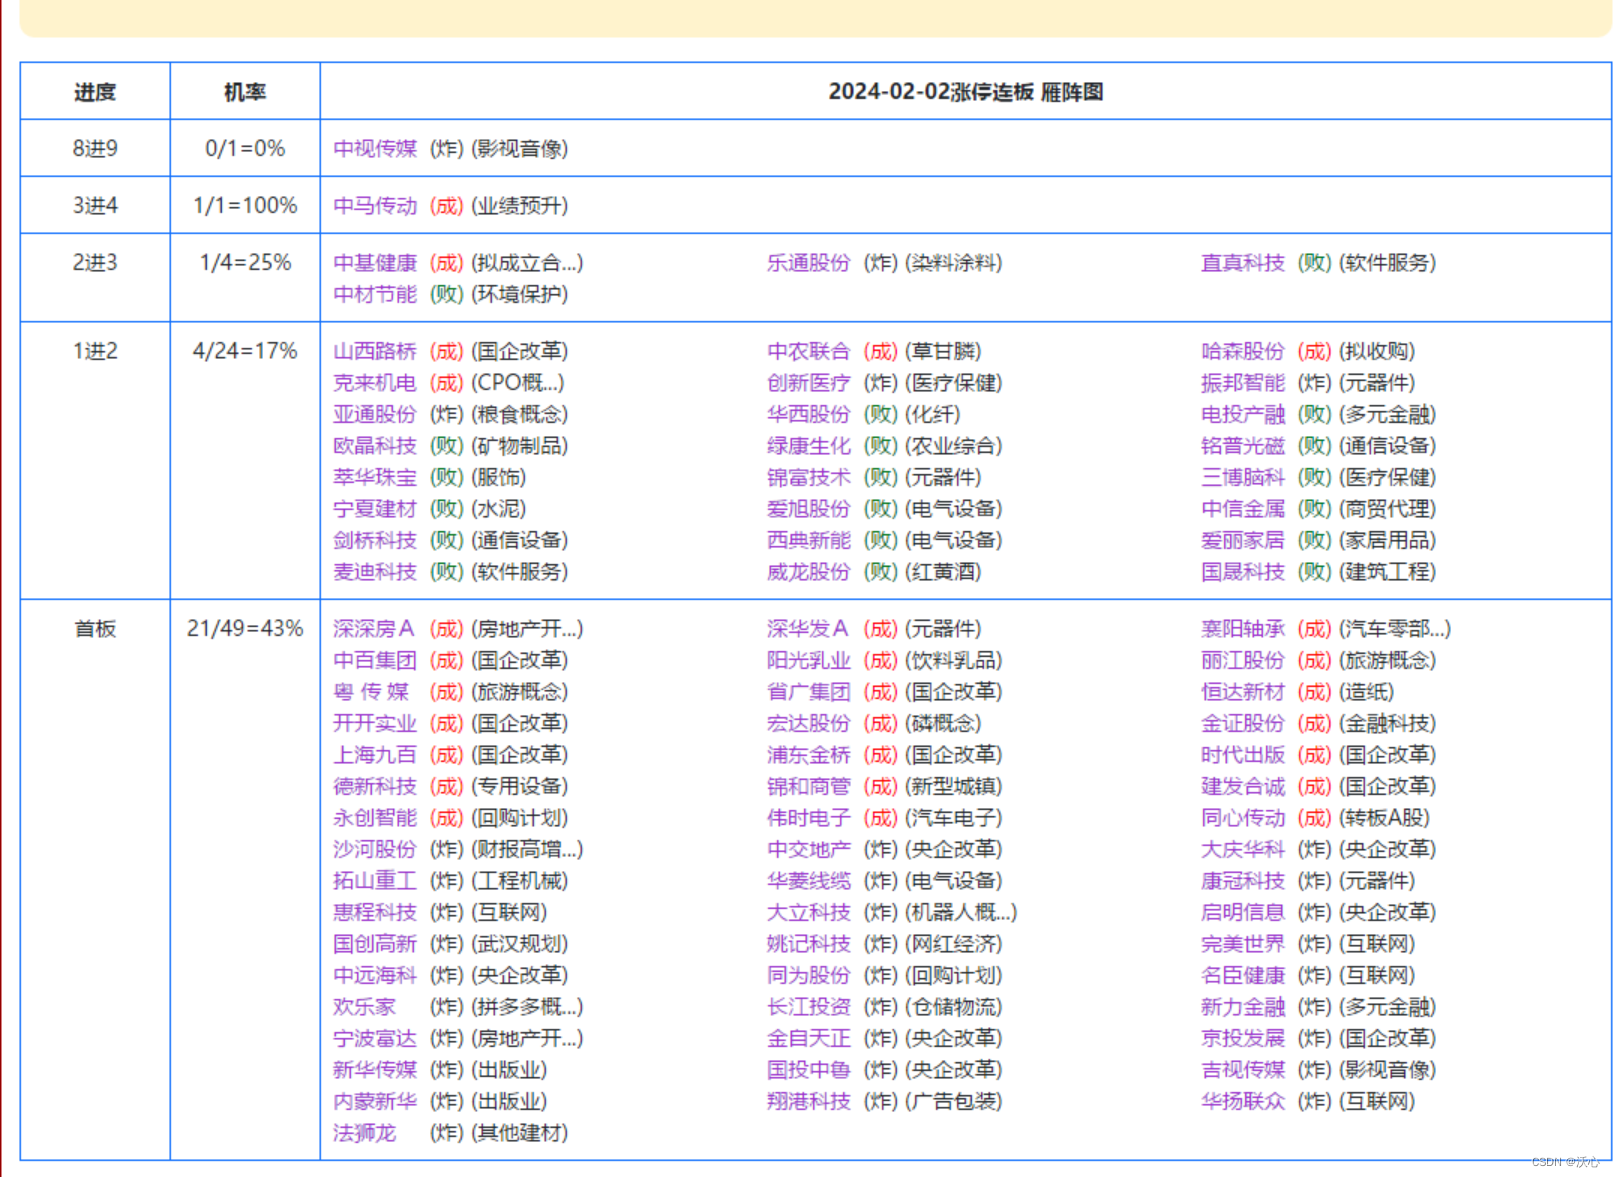Screen dimensions: 1615x1177
Task: Click the 金证股份 link
Action: (x=1243, y=723)
